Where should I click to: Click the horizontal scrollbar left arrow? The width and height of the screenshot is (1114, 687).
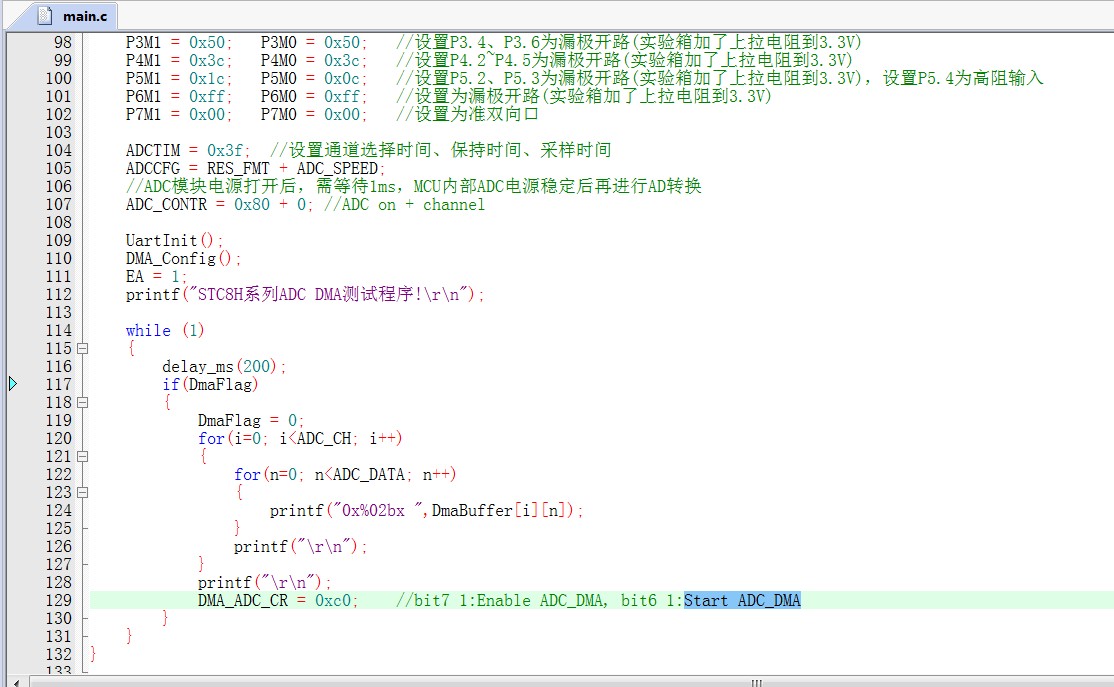point(16,682)
